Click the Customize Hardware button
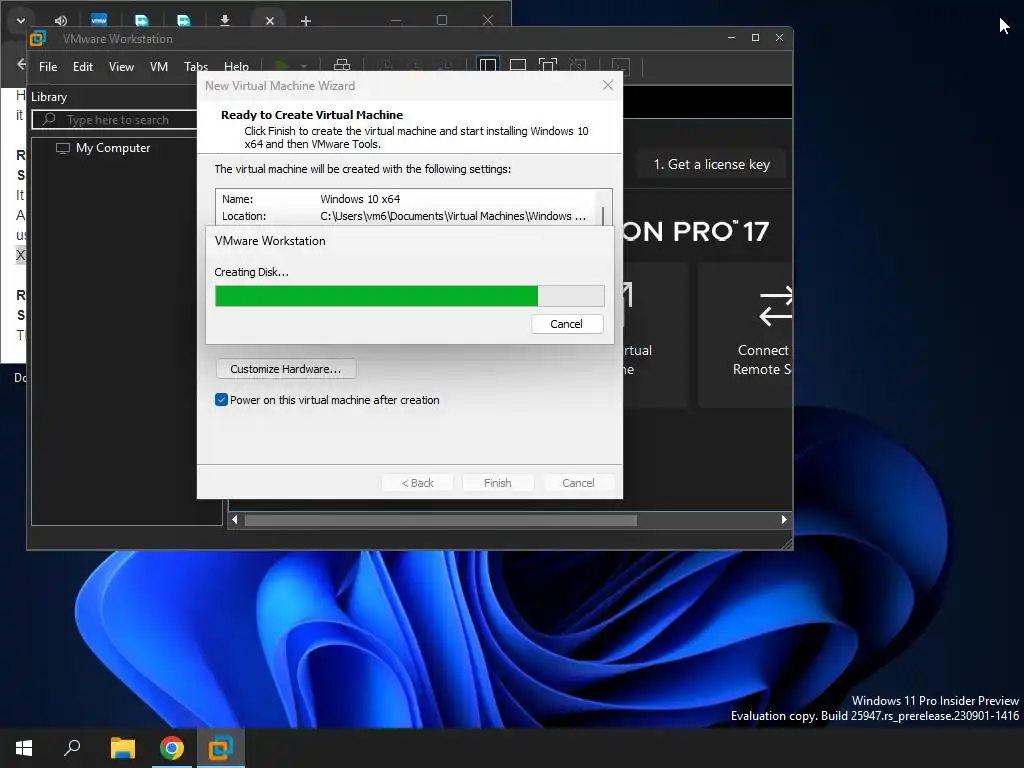 (x=285, y=369)
